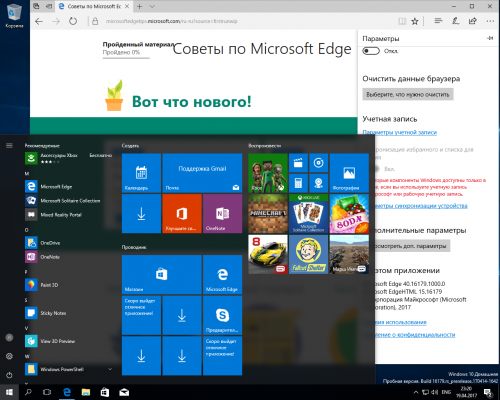Expand the Windows PowerShell folder
500x400 pixels.
pos(68,369)
